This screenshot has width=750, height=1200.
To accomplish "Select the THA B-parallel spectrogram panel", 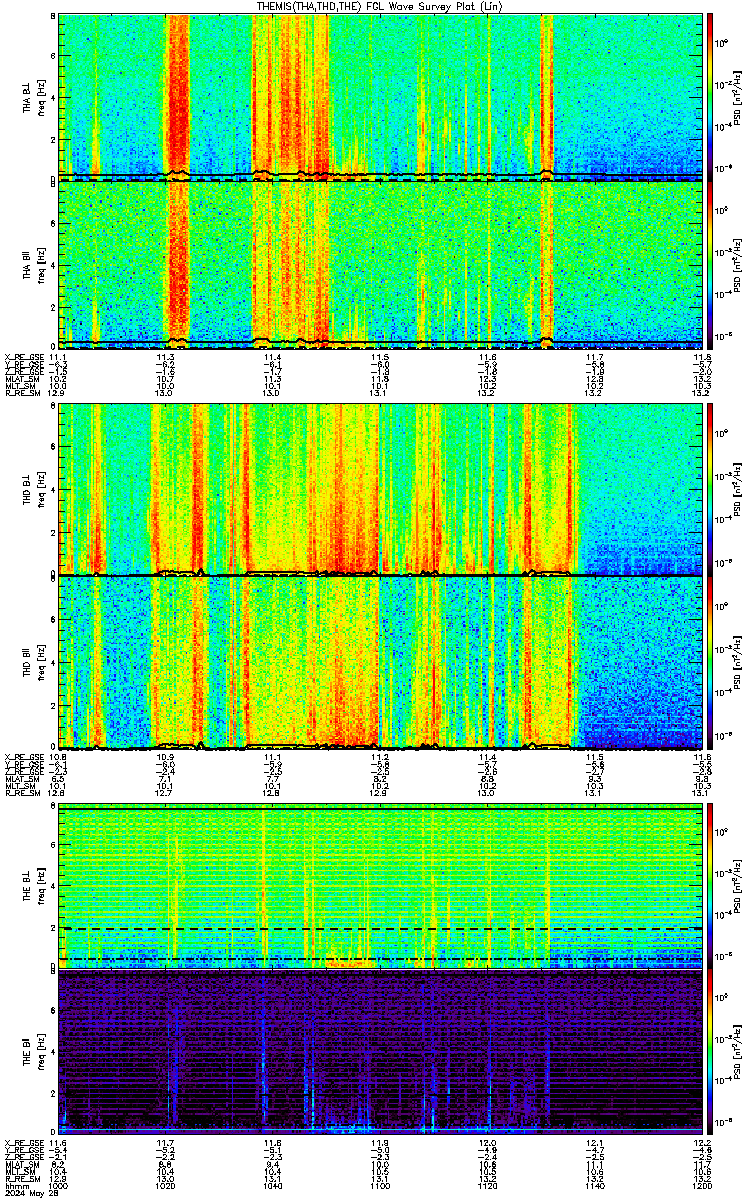I will [x=380, y=264].
